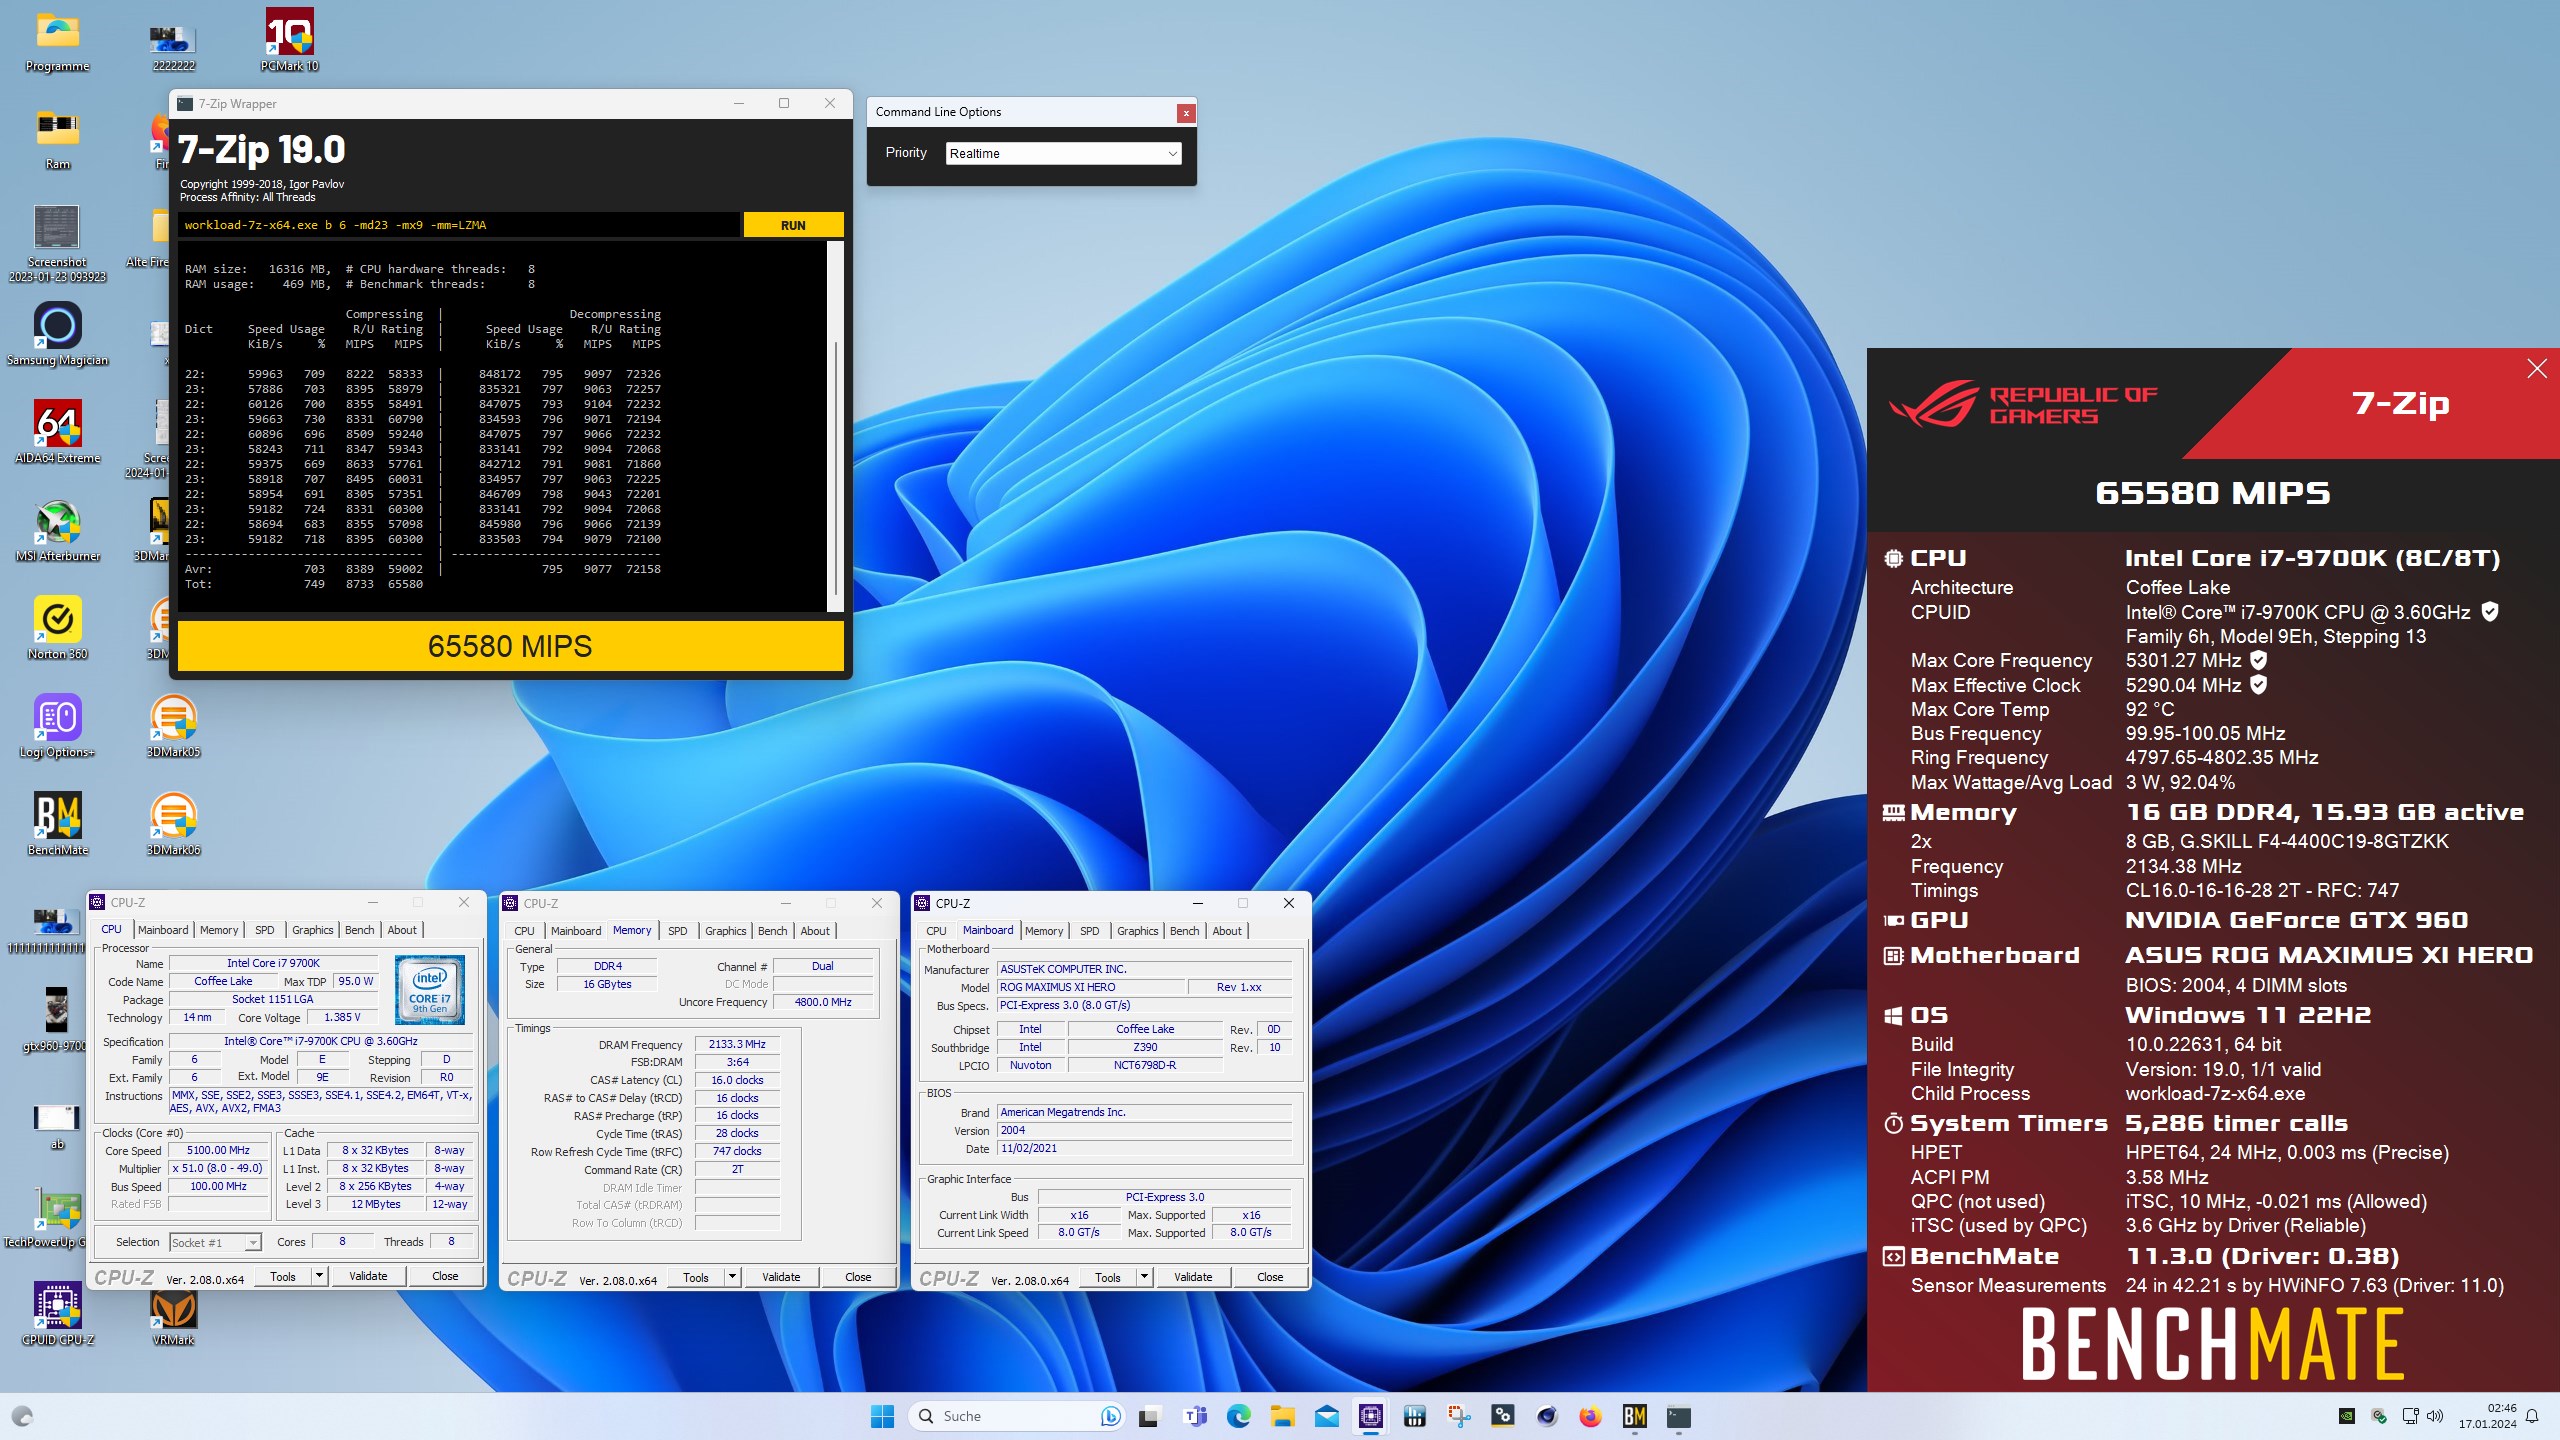Open Microsoft Teams from taskbar
The image size is (2560, 1440).
[1195, 1416]
